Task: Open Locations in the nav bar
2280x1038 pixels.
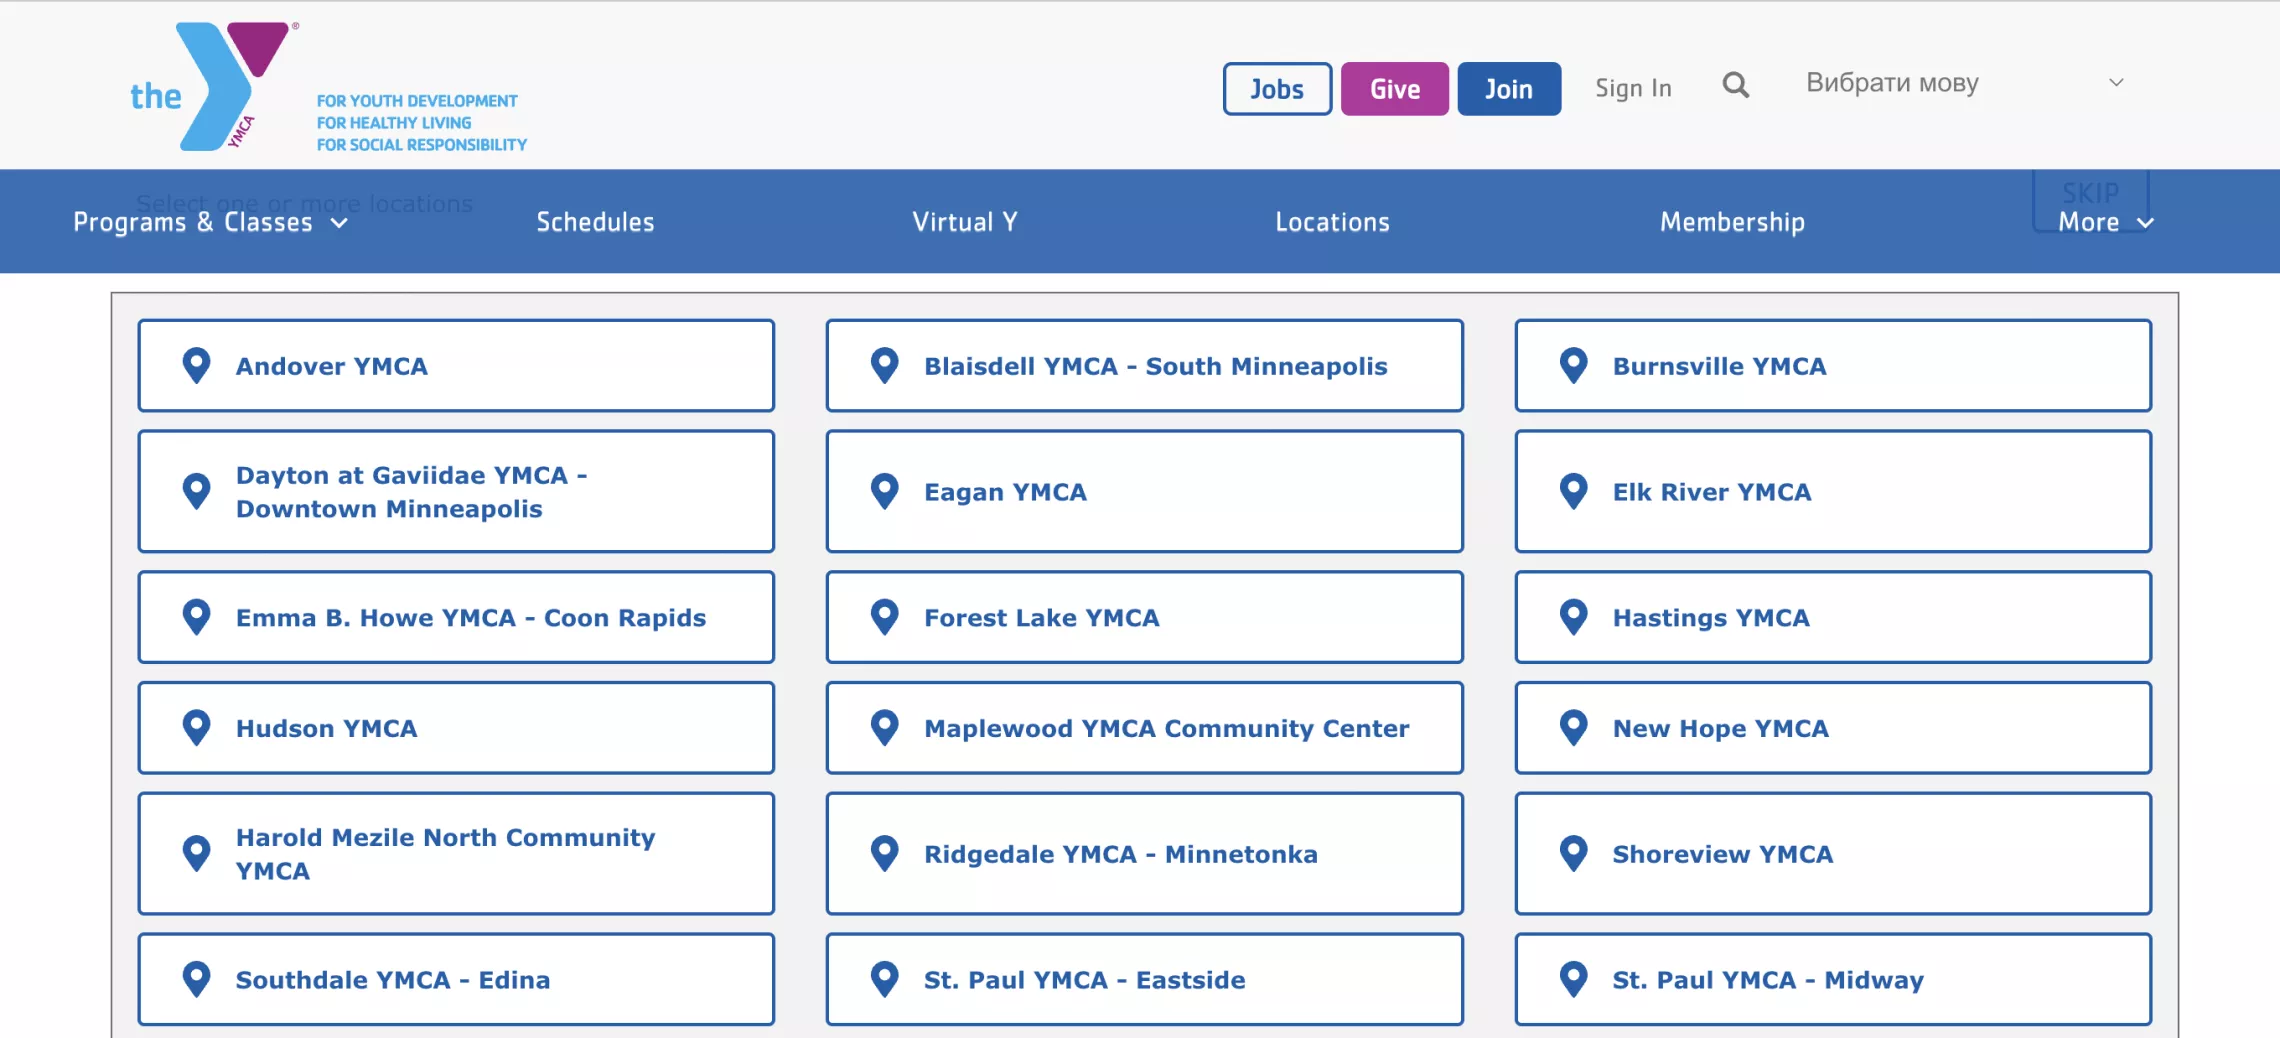Action: (x=1332, y=222)
